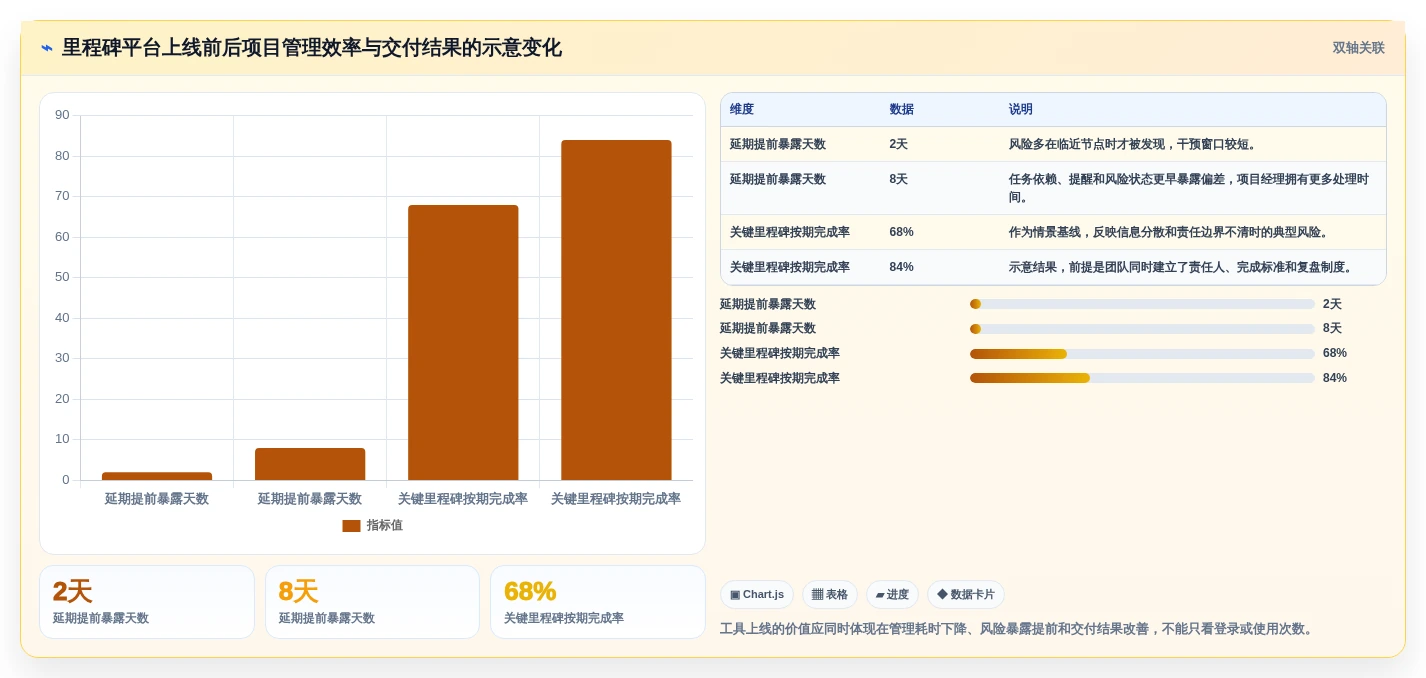Click the 68% cell in the table
This screenshot has width=1426, height=678.
pyautogui.click(x=901, y=233)
